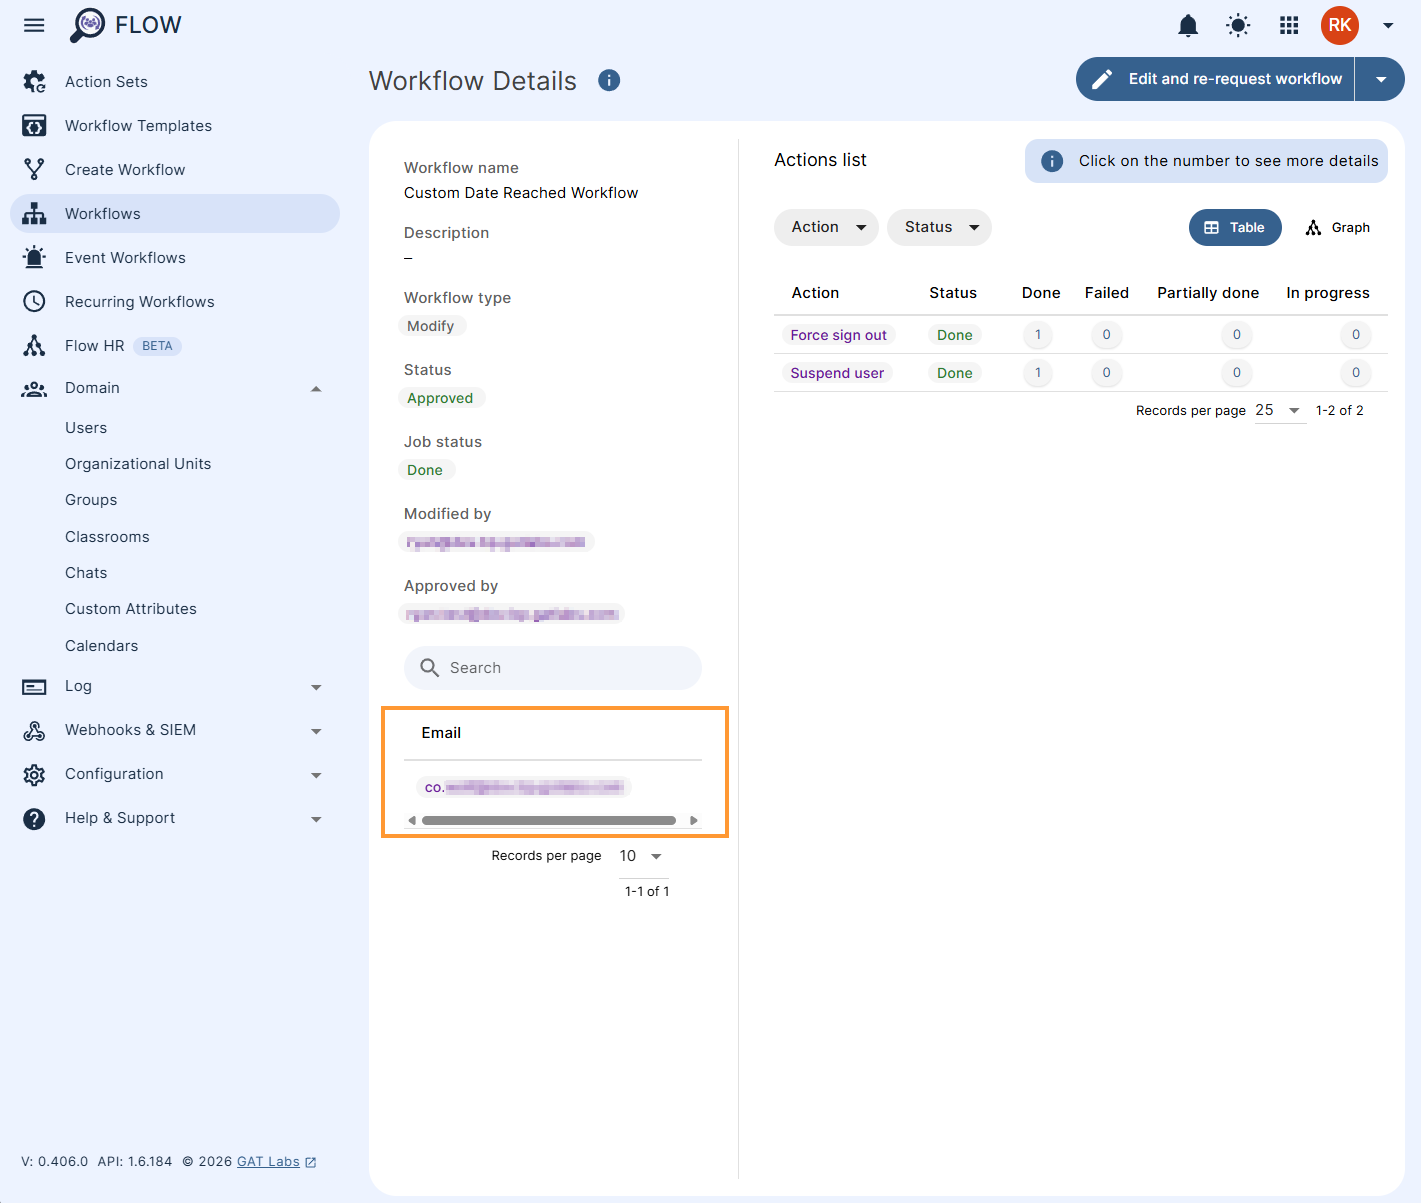Open Recurring Workflows via clock icon
Image resolution: width=1421 pixels, height=1203 pixels.
(x=34, y=301)
